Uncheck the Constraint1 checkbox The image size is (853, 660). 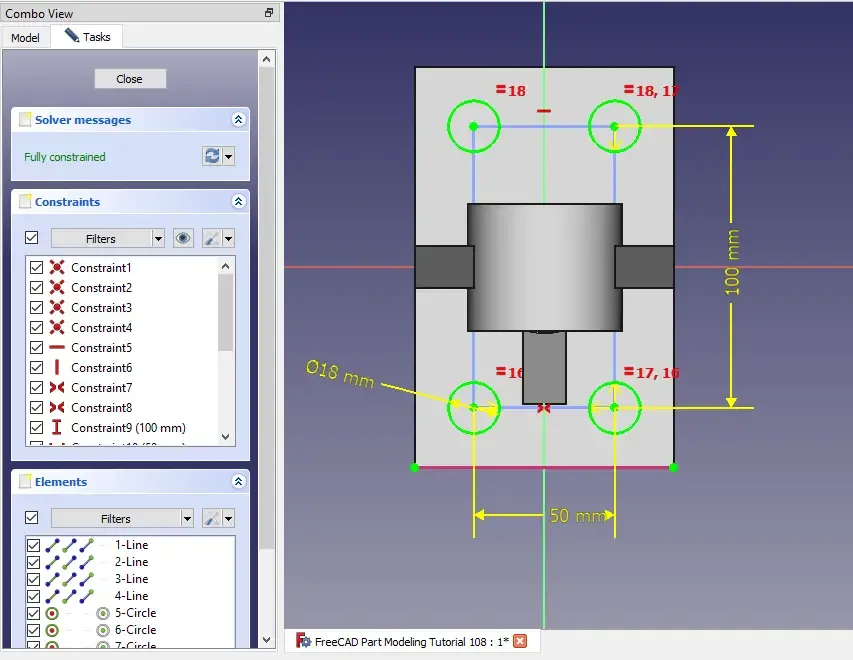click(x=36, y=267)
